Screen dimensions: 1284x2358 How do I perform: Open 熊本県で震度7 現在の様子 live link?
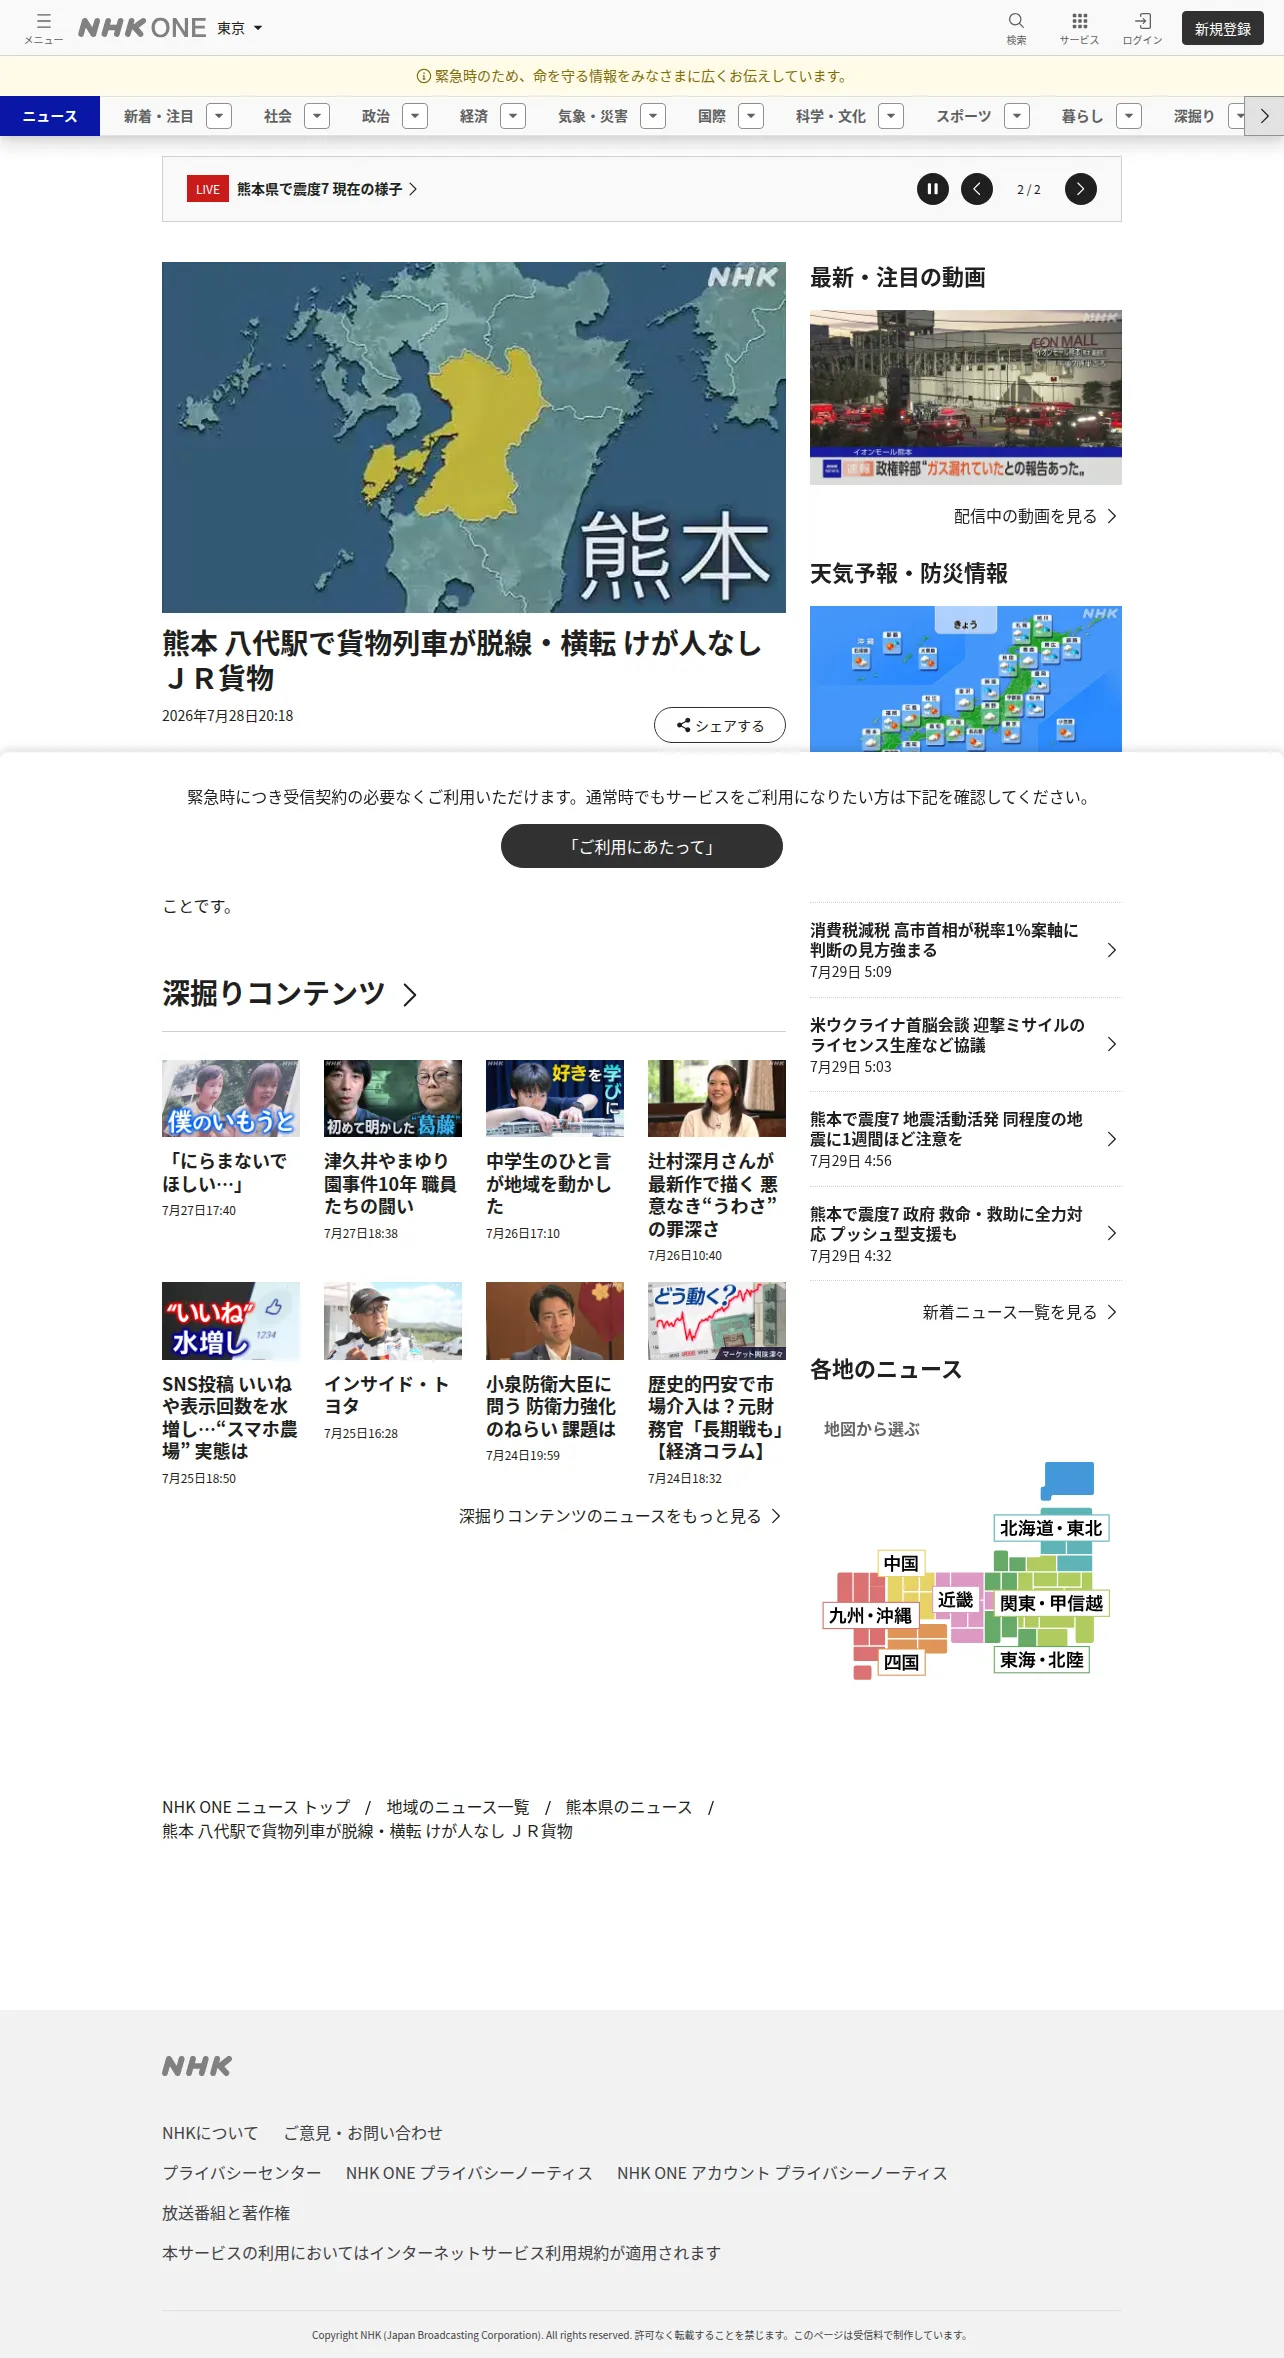pos(327,189)
